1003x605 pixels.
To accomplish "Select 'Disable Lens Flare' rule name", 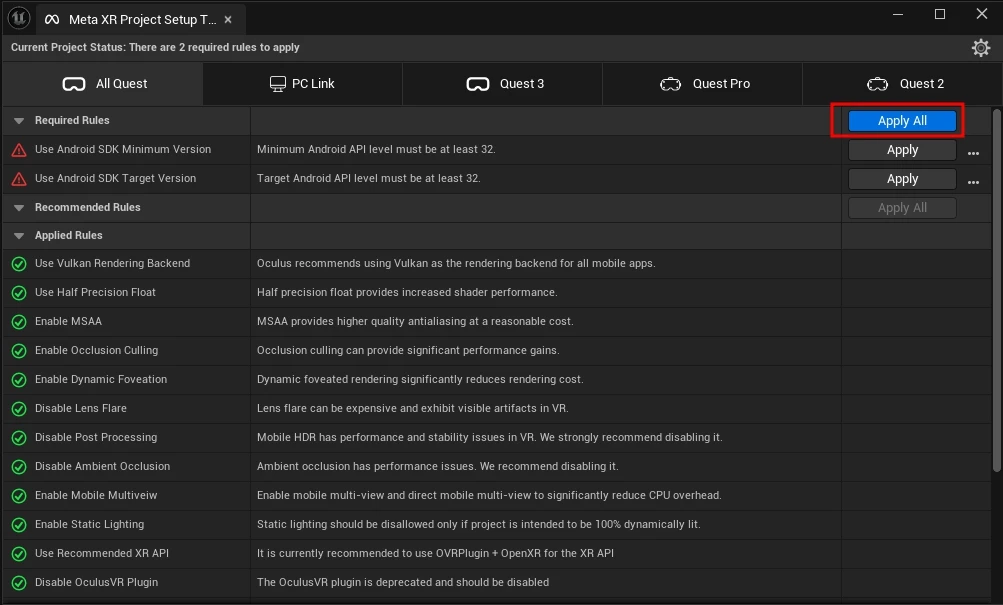I will (x=81, y=408).
